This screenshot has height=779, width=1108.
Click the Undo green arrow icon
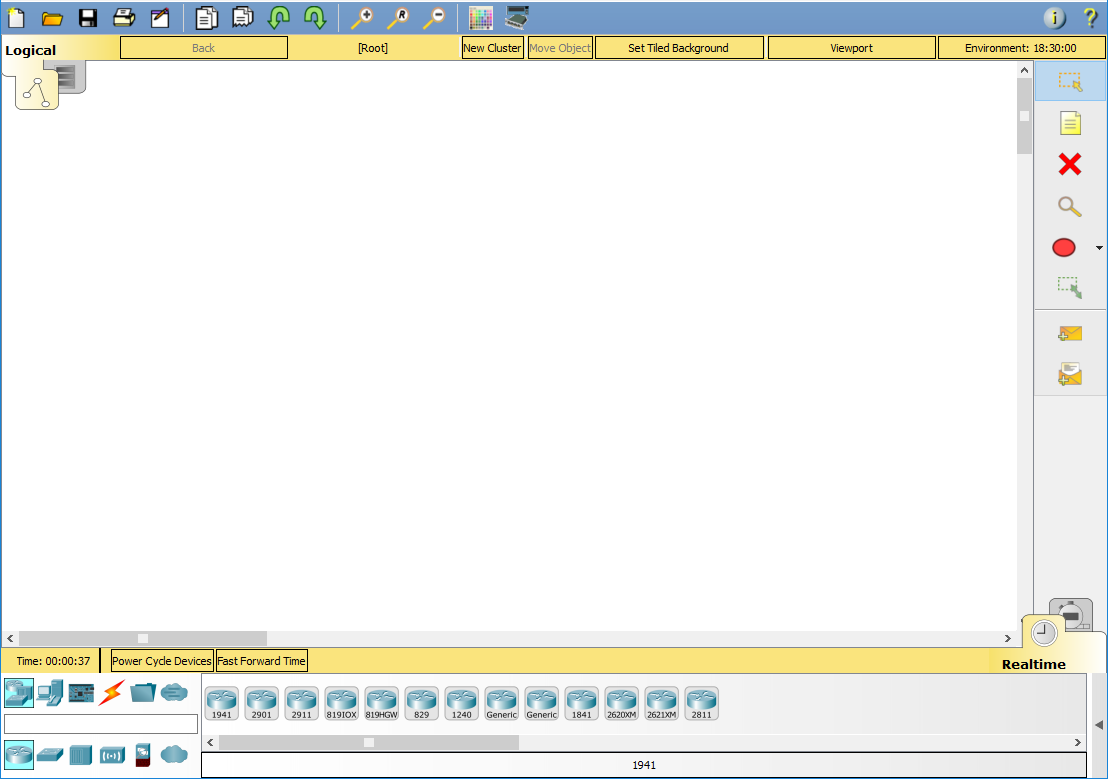tap(279, 18)
